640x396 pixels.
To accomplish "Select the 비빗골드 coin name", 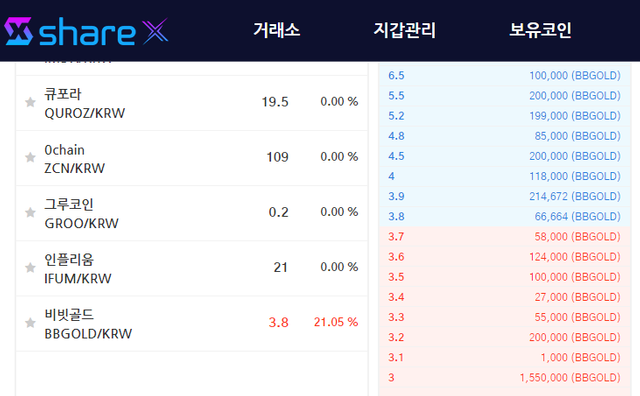I will click(x=69, y=315).
